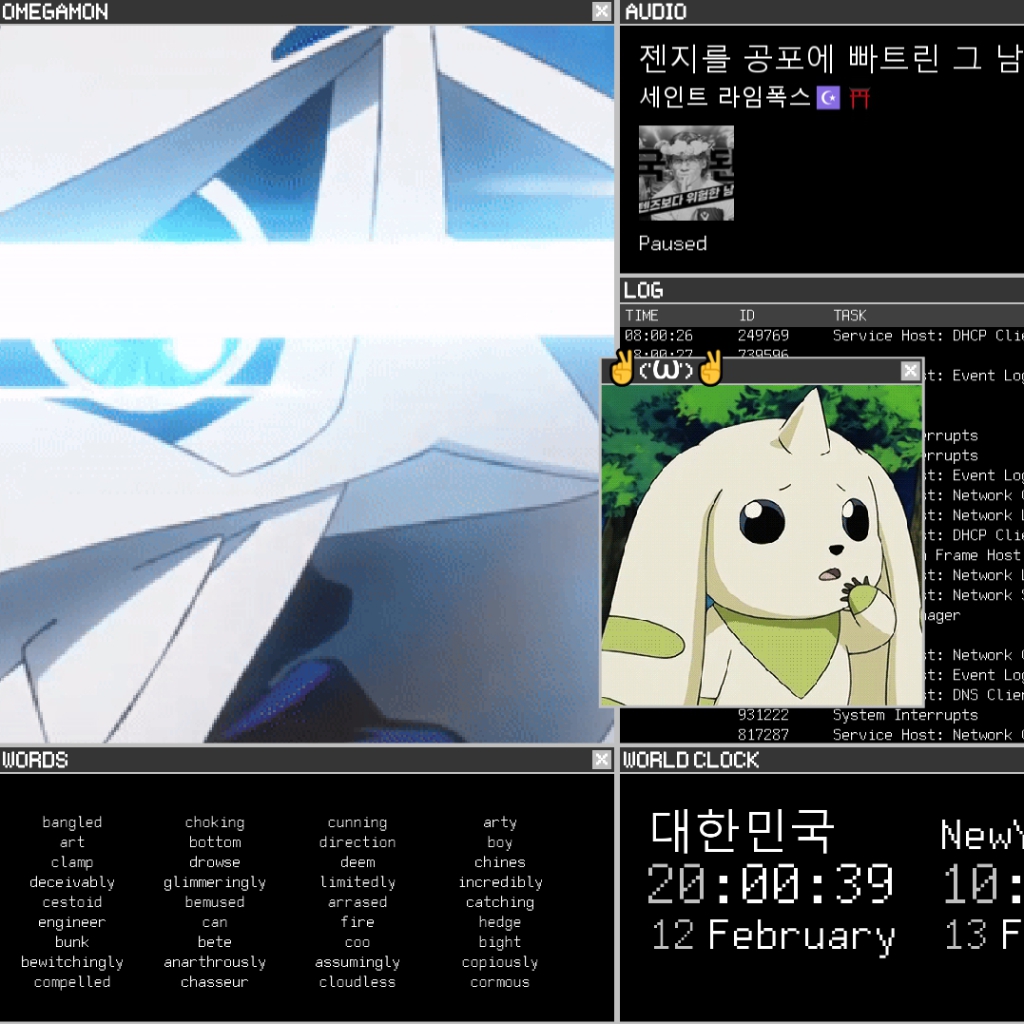Click the red torii gate emoji icon
This screenshot has height=1024, width=1024.
tap(859, 98)
